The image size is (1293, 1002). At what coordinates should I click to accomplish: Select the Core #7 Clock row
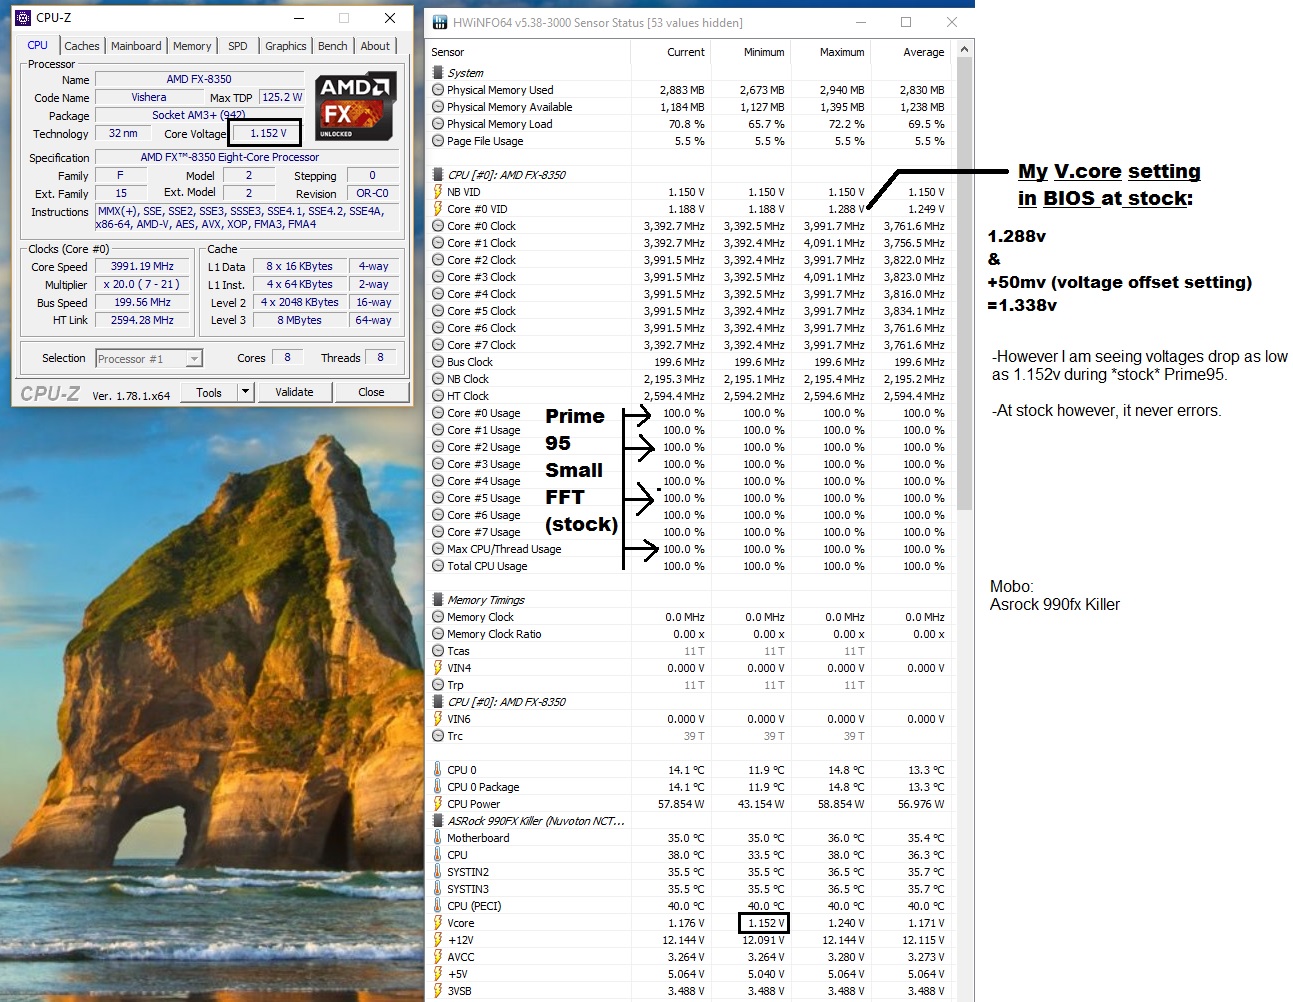pyautogui.click(x=689, y=345)
